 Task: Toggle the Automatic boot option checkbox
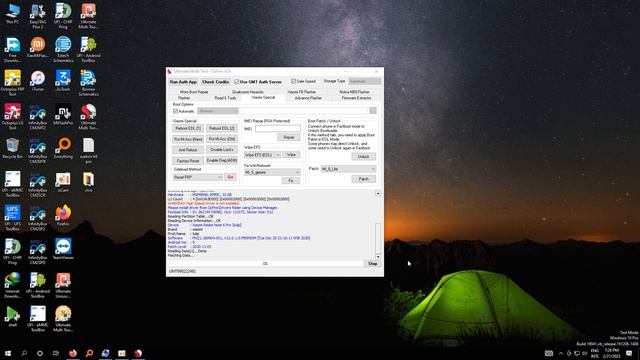(184, 111)
